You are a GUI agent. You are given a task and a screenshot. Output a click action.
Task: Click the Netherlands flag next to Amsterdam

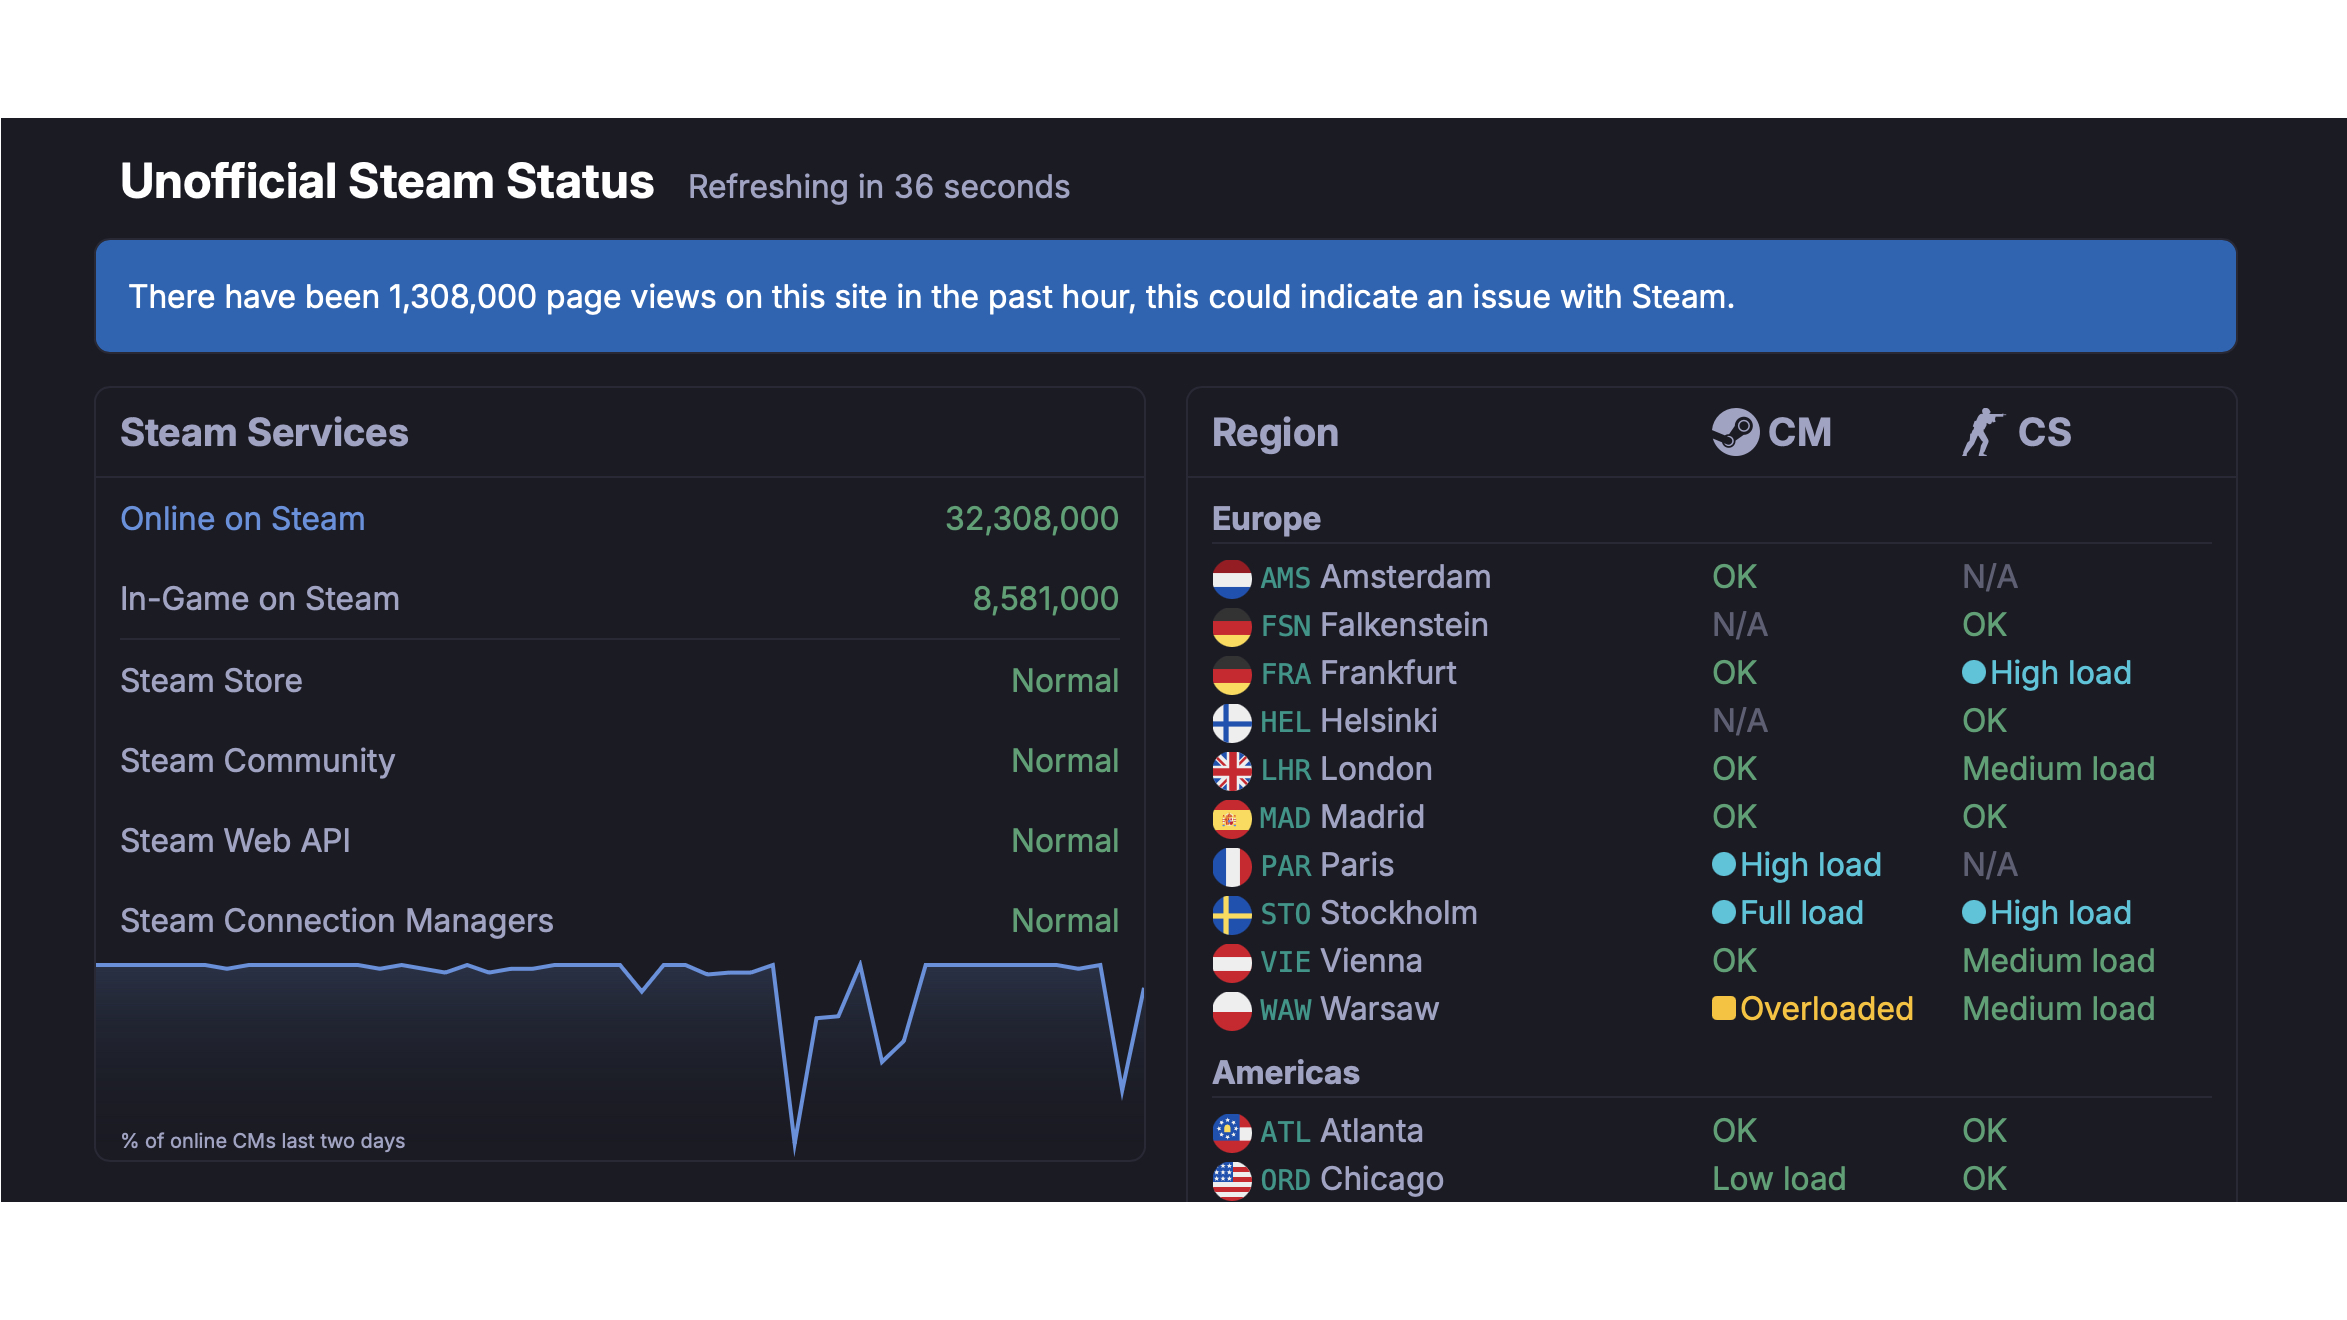(x=1231, y=578)
